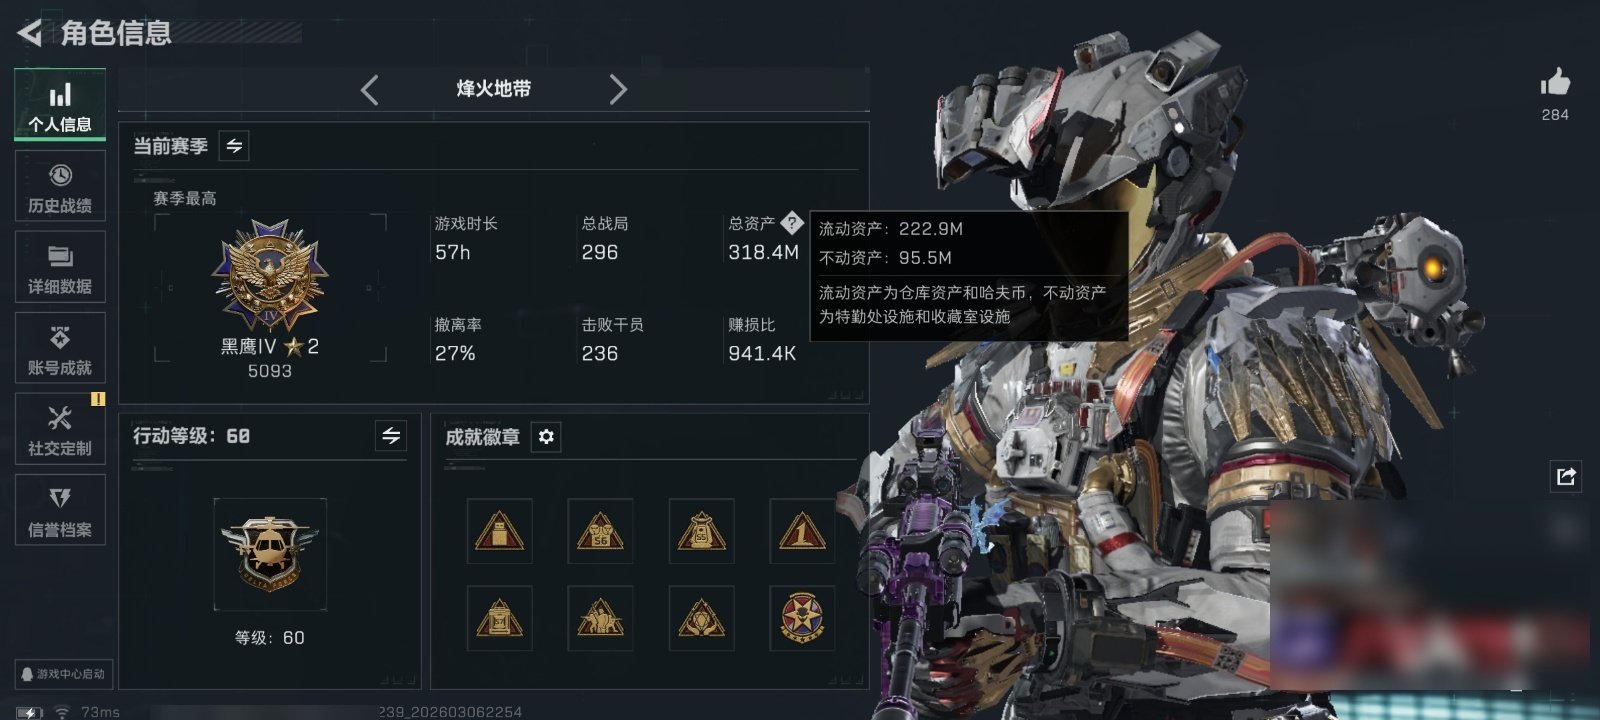Click the 游戏中心启动 button
The image size is (1600, 720).
point(62,674)
